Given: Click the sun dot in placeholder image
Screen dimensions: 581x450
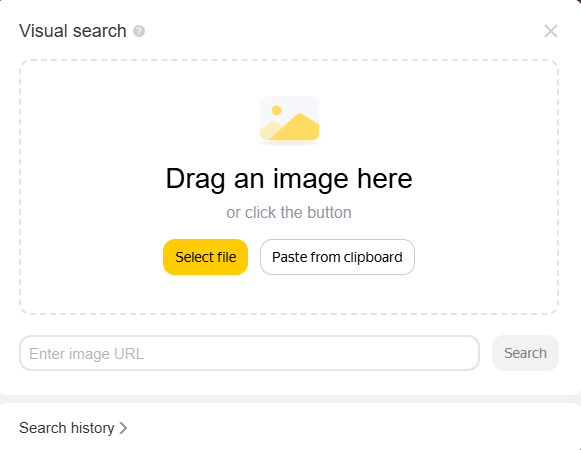Looking at the screenshot, I should (276, 110).
